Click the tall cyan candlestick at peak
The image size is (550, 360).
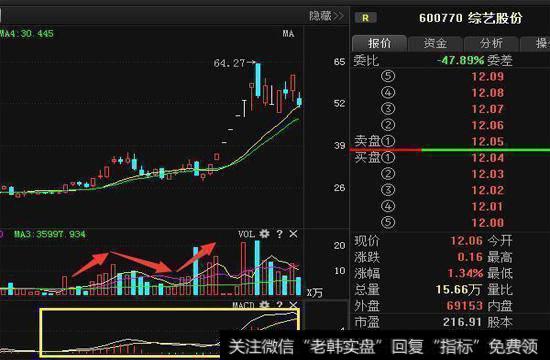coord(258,80)
